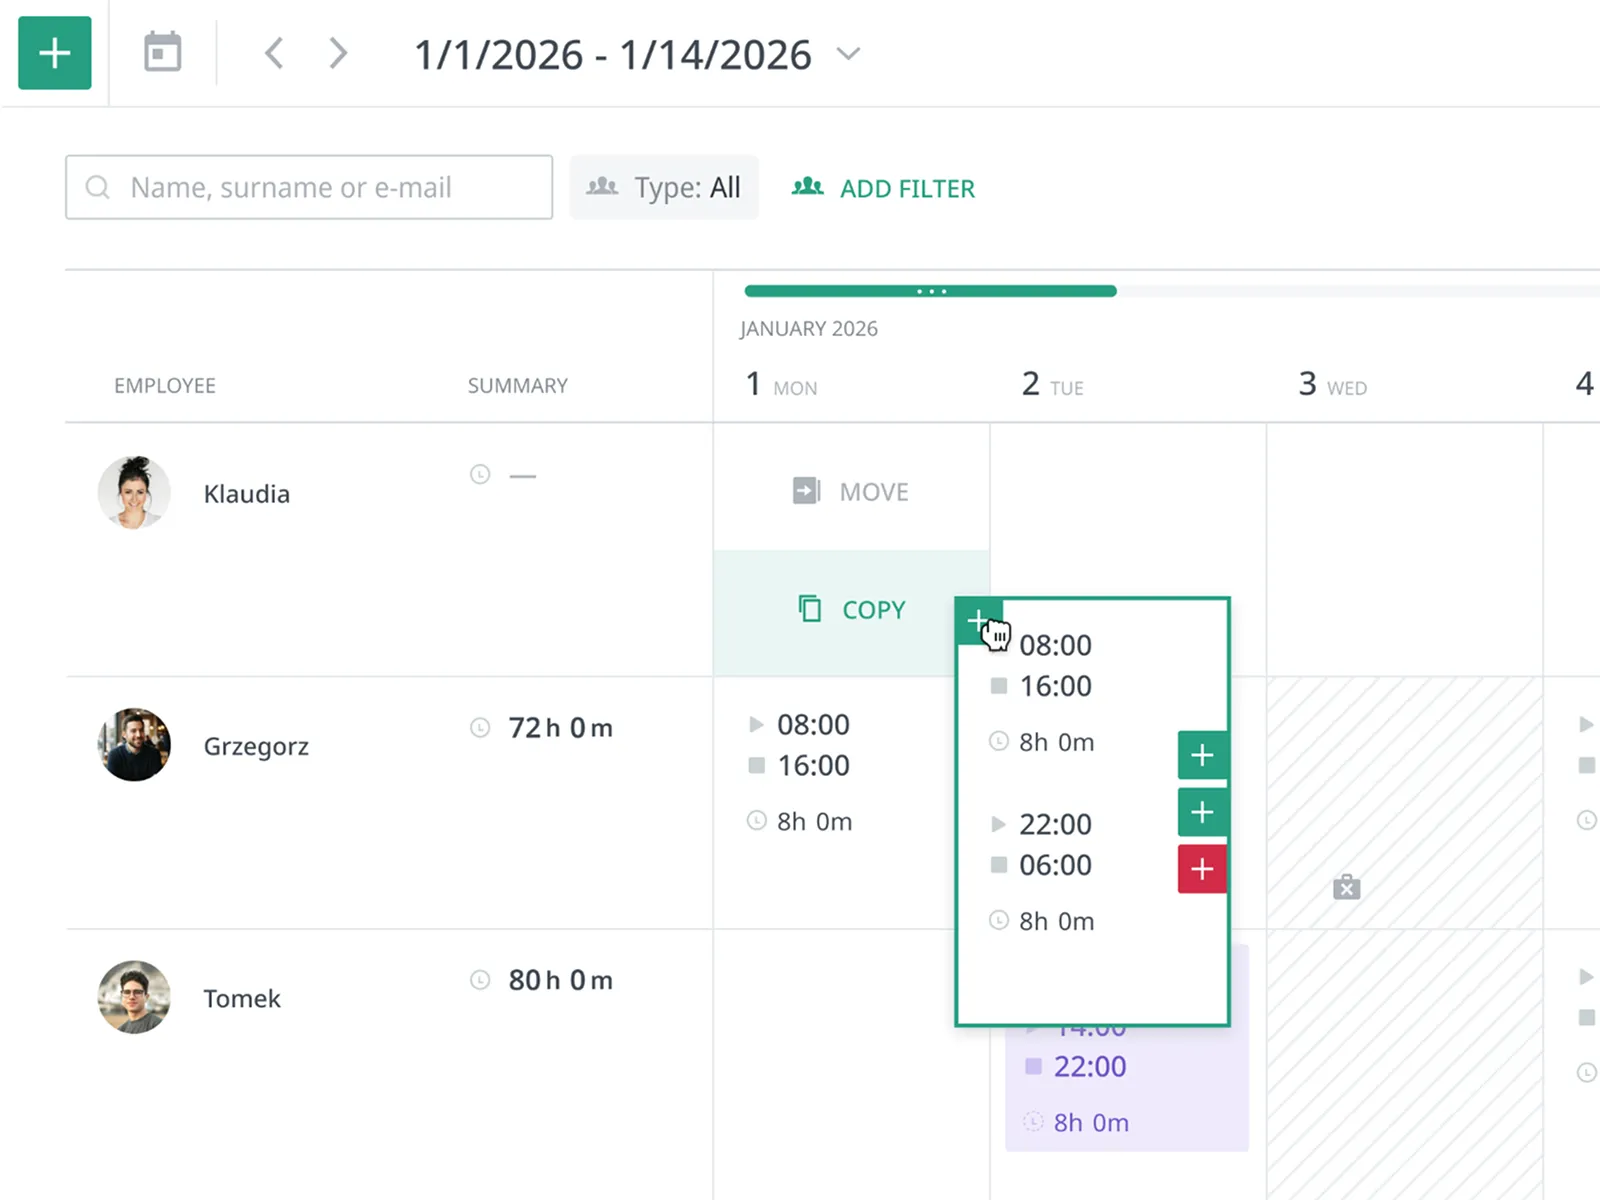
Task: Click the clock icon beside 72h 0m
Action: tap(480, 727)
